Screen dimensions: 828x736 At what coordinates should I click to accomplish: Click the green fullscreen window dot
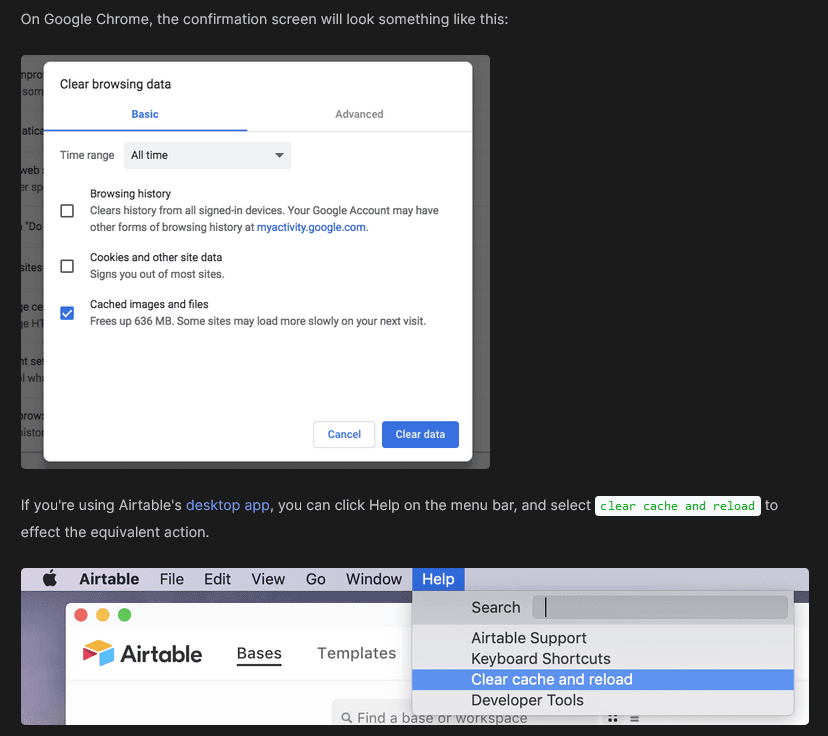click(125, 615)
